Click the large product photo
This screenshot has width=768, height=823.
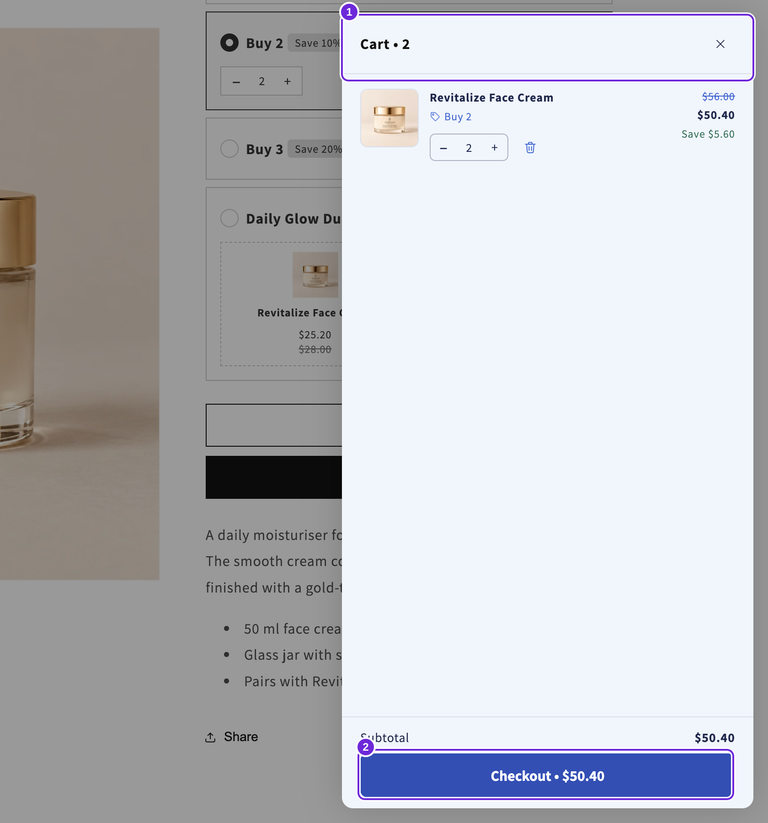(79, 304)
